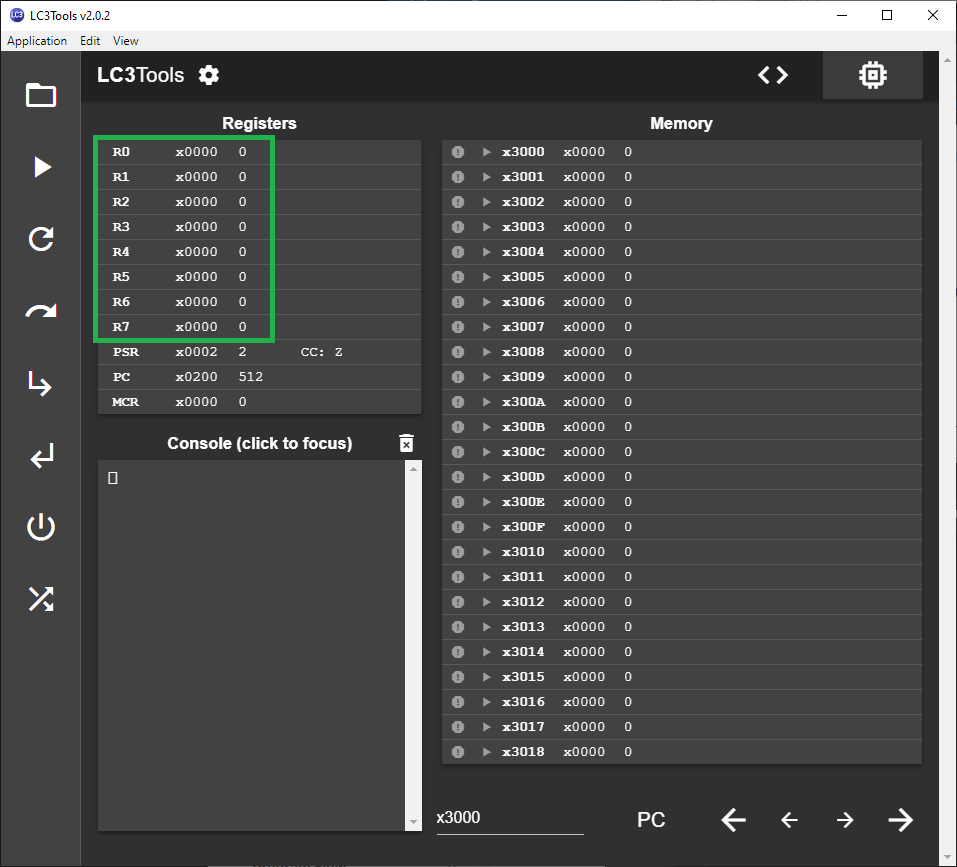Set PC to x3014 using its arrow
Screen dimensions: 957x867
point(486,652)
